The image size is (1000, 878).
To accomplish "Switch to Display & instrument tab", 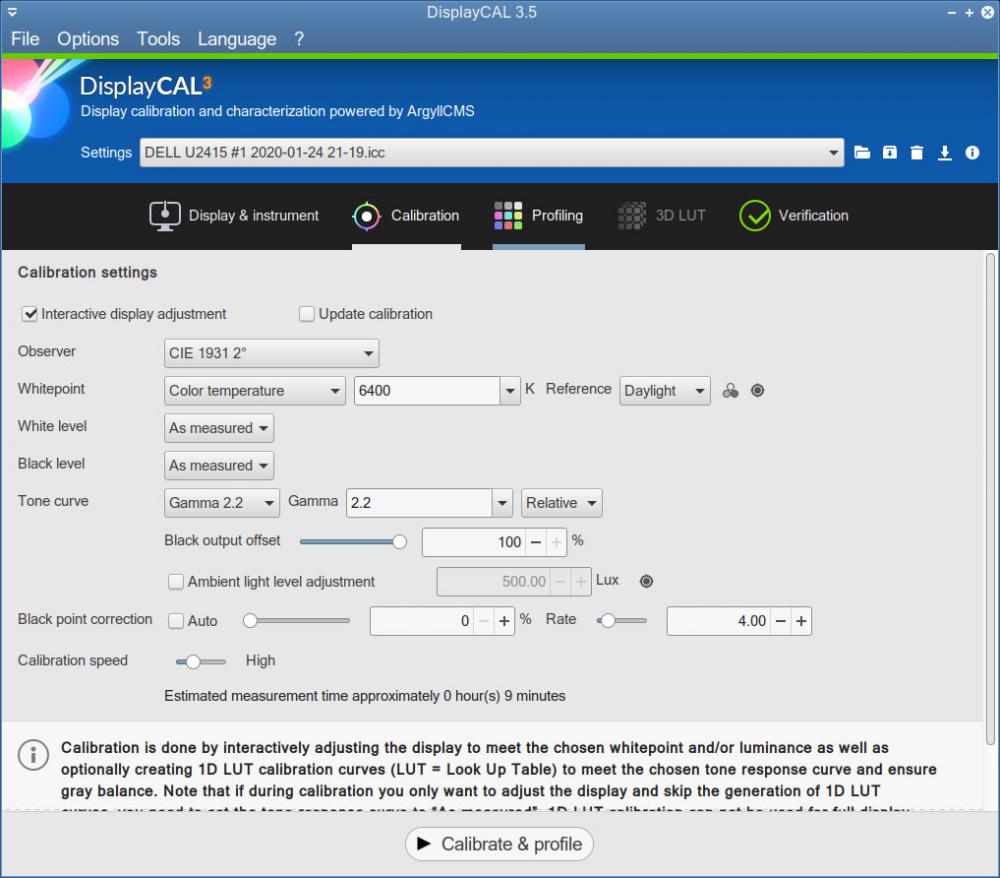I will click(233, 216).
